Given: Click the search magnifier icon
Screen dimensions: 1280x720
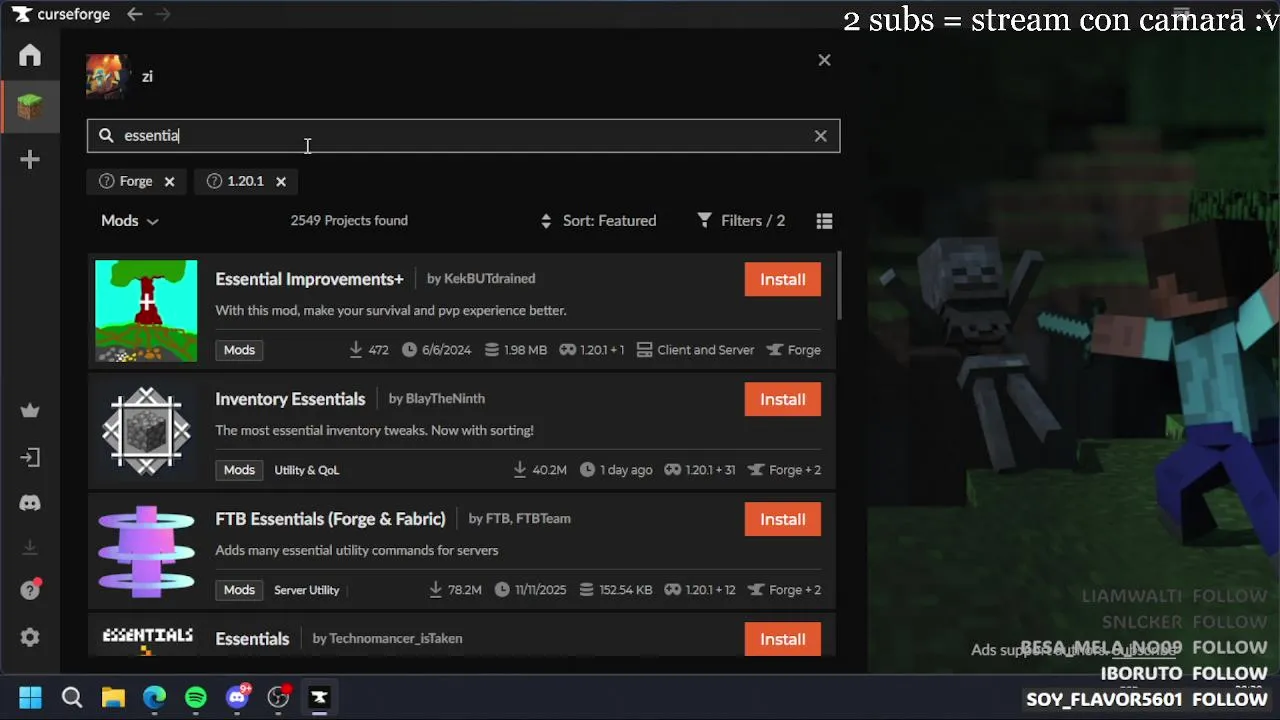Looking at the screenshot, I should click(106, 136).
